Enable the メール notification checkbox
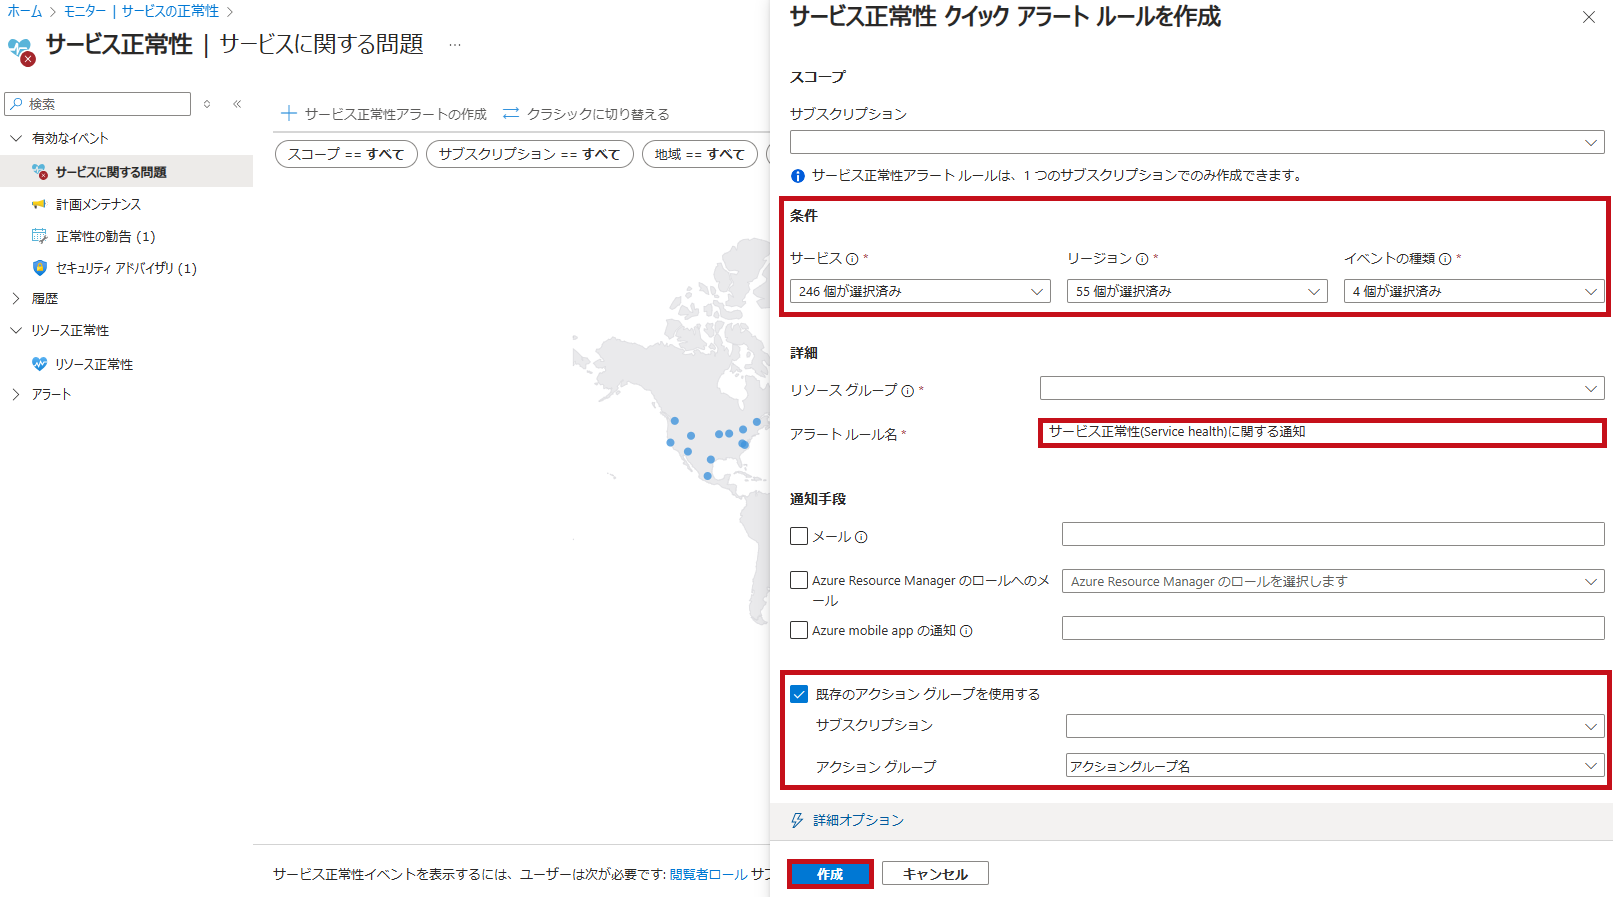Viewport: 1613px width, 897px height. coord(799,536)
